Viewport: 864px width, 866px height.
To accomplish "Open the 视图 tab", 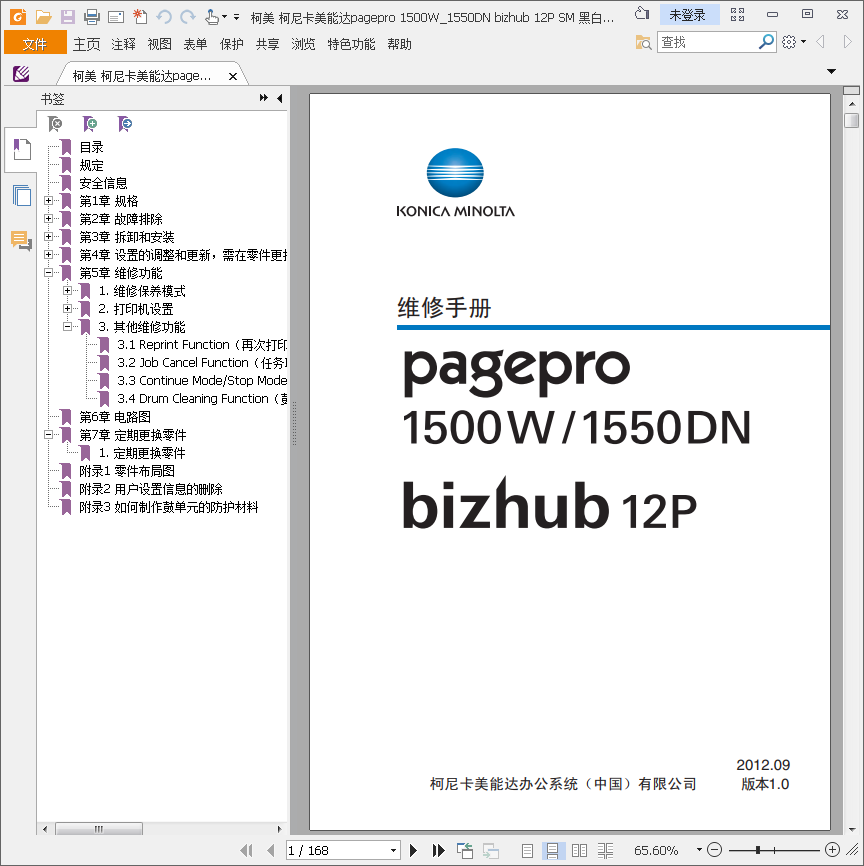I will coord(160,44).
